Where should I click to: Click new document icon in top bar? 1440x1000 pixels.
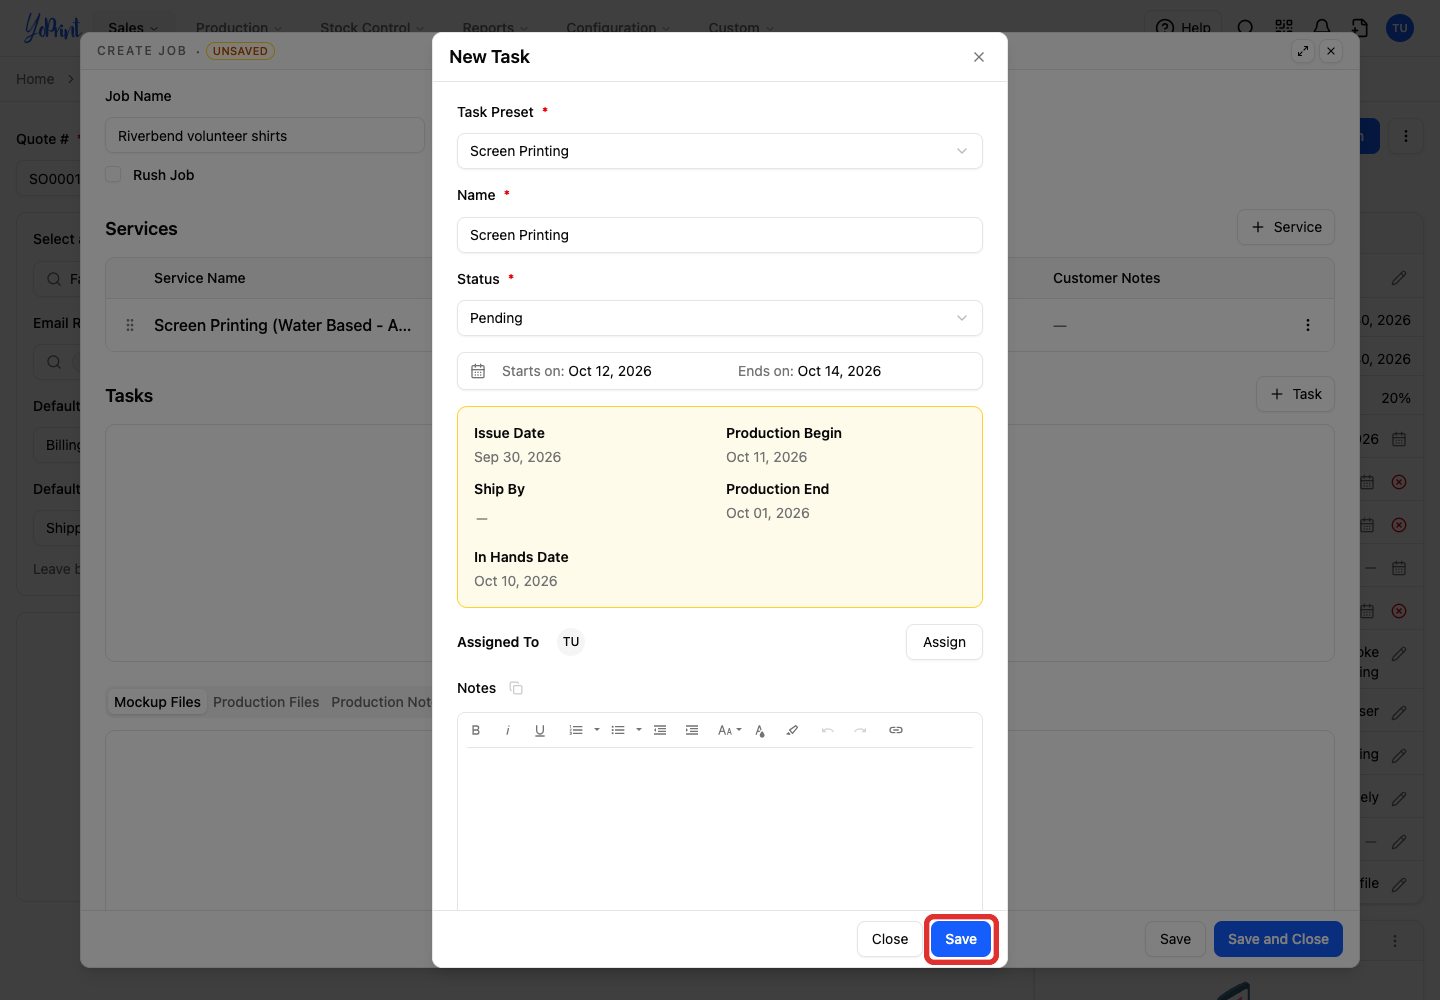pos(1360,28)
